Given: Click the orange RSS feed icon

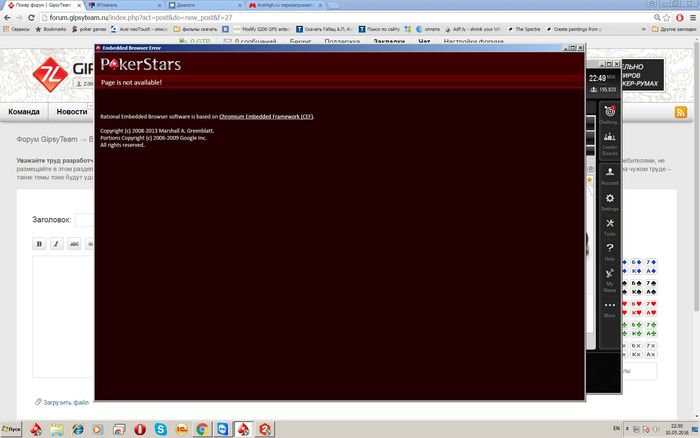Looking at the screenshot, I should tap(681, 112).
